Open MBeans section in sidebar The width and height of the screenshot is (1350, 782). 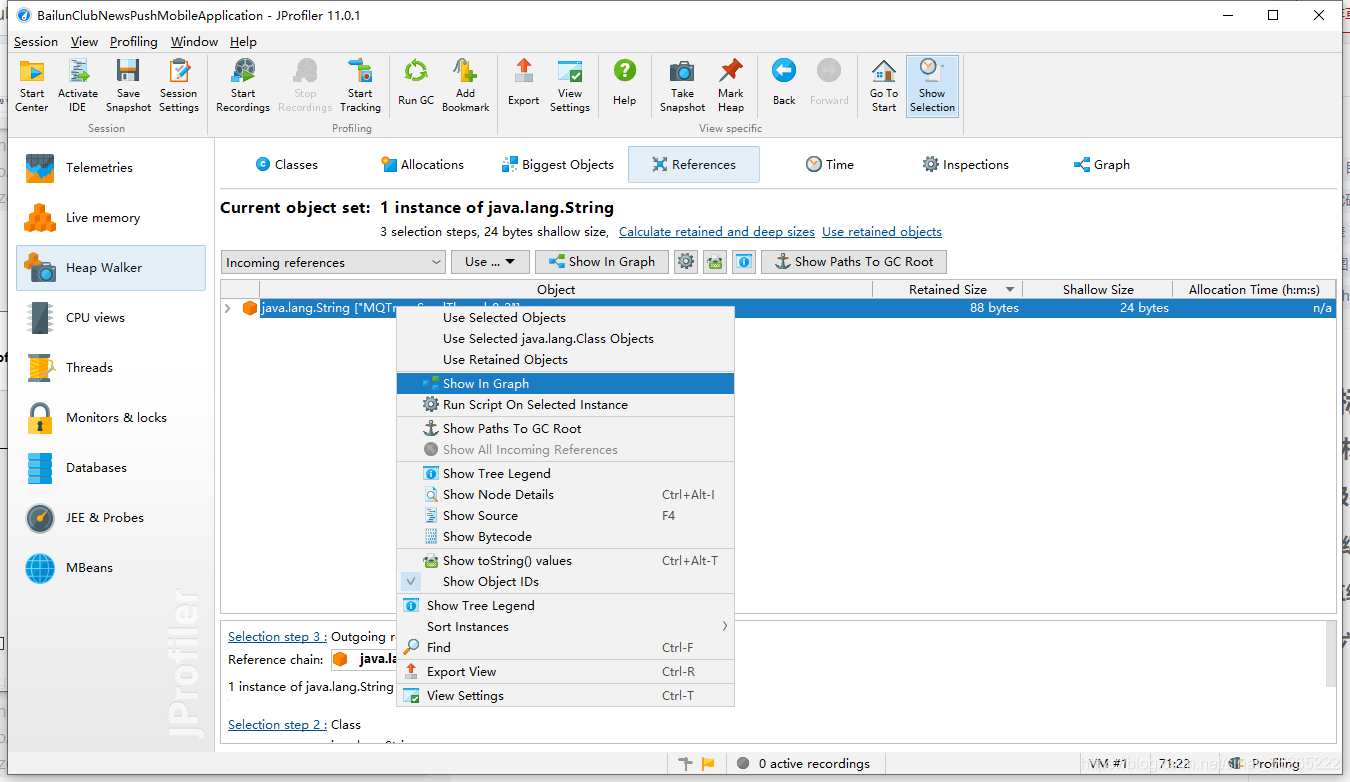(x=111, y=568)
